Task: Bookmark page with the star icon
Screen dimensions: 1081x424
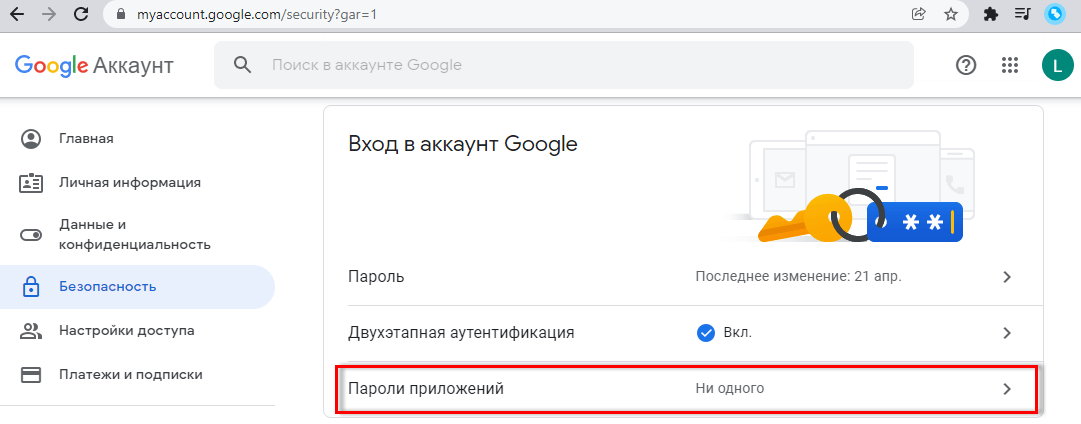Action: [x=951, y=15]
